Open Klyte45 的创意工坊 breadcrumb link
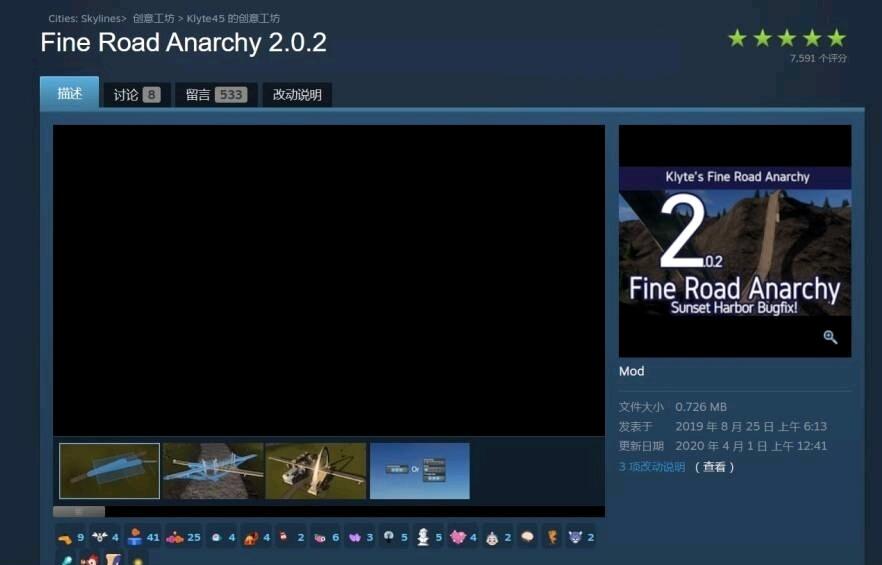This screenshot has width=882, height=565. coord(233,19)
